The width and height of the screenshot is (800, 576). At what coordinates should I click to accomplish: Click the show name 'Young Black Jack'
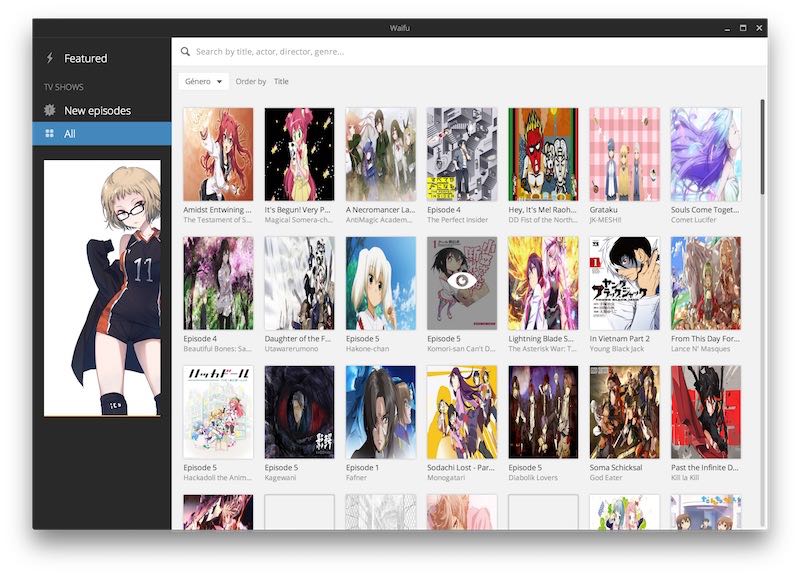click(617, 349)
